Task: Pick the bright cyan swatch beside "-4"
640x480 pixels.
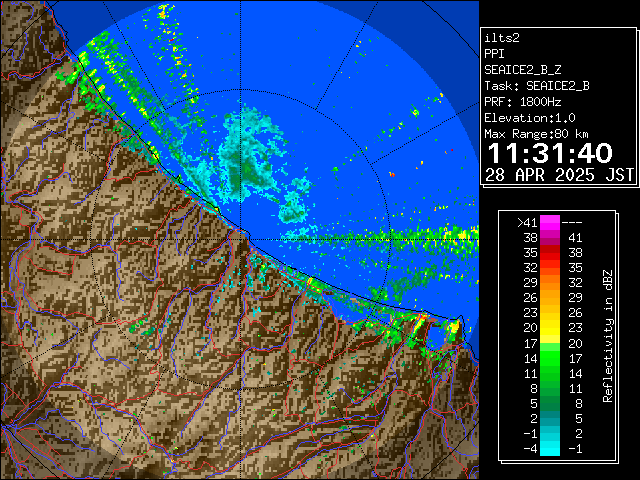Action: [x=550, y=449]
